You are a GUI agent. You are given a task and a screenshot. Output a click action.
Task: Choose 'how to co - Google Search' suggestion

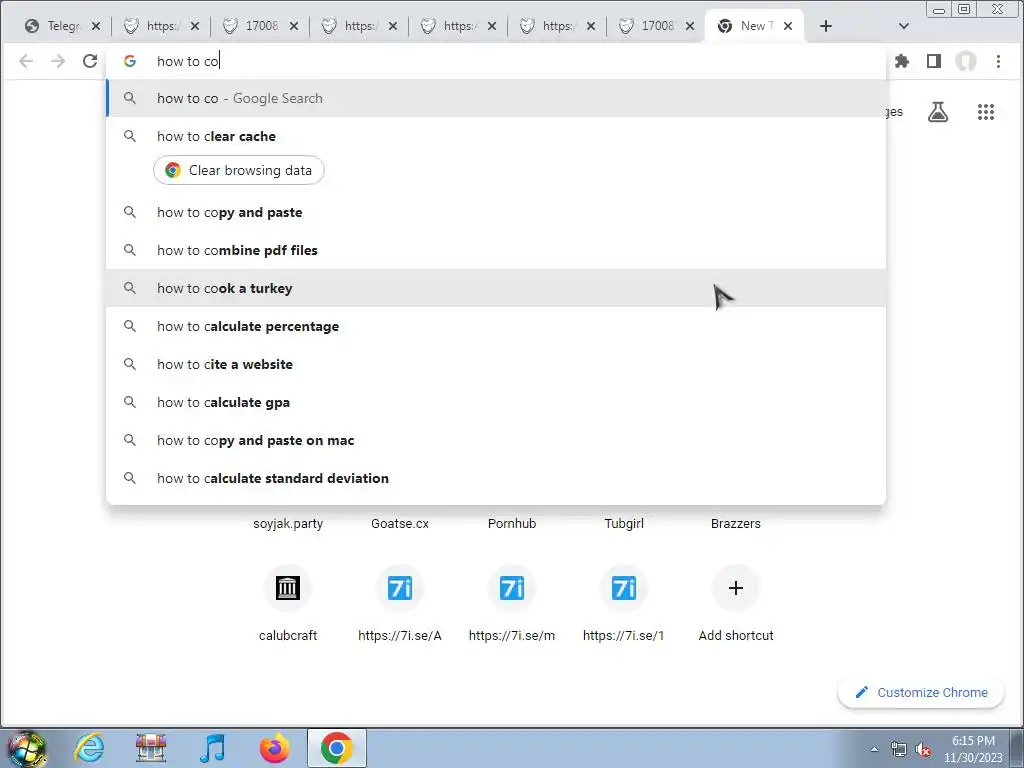(x=496, y=99)
